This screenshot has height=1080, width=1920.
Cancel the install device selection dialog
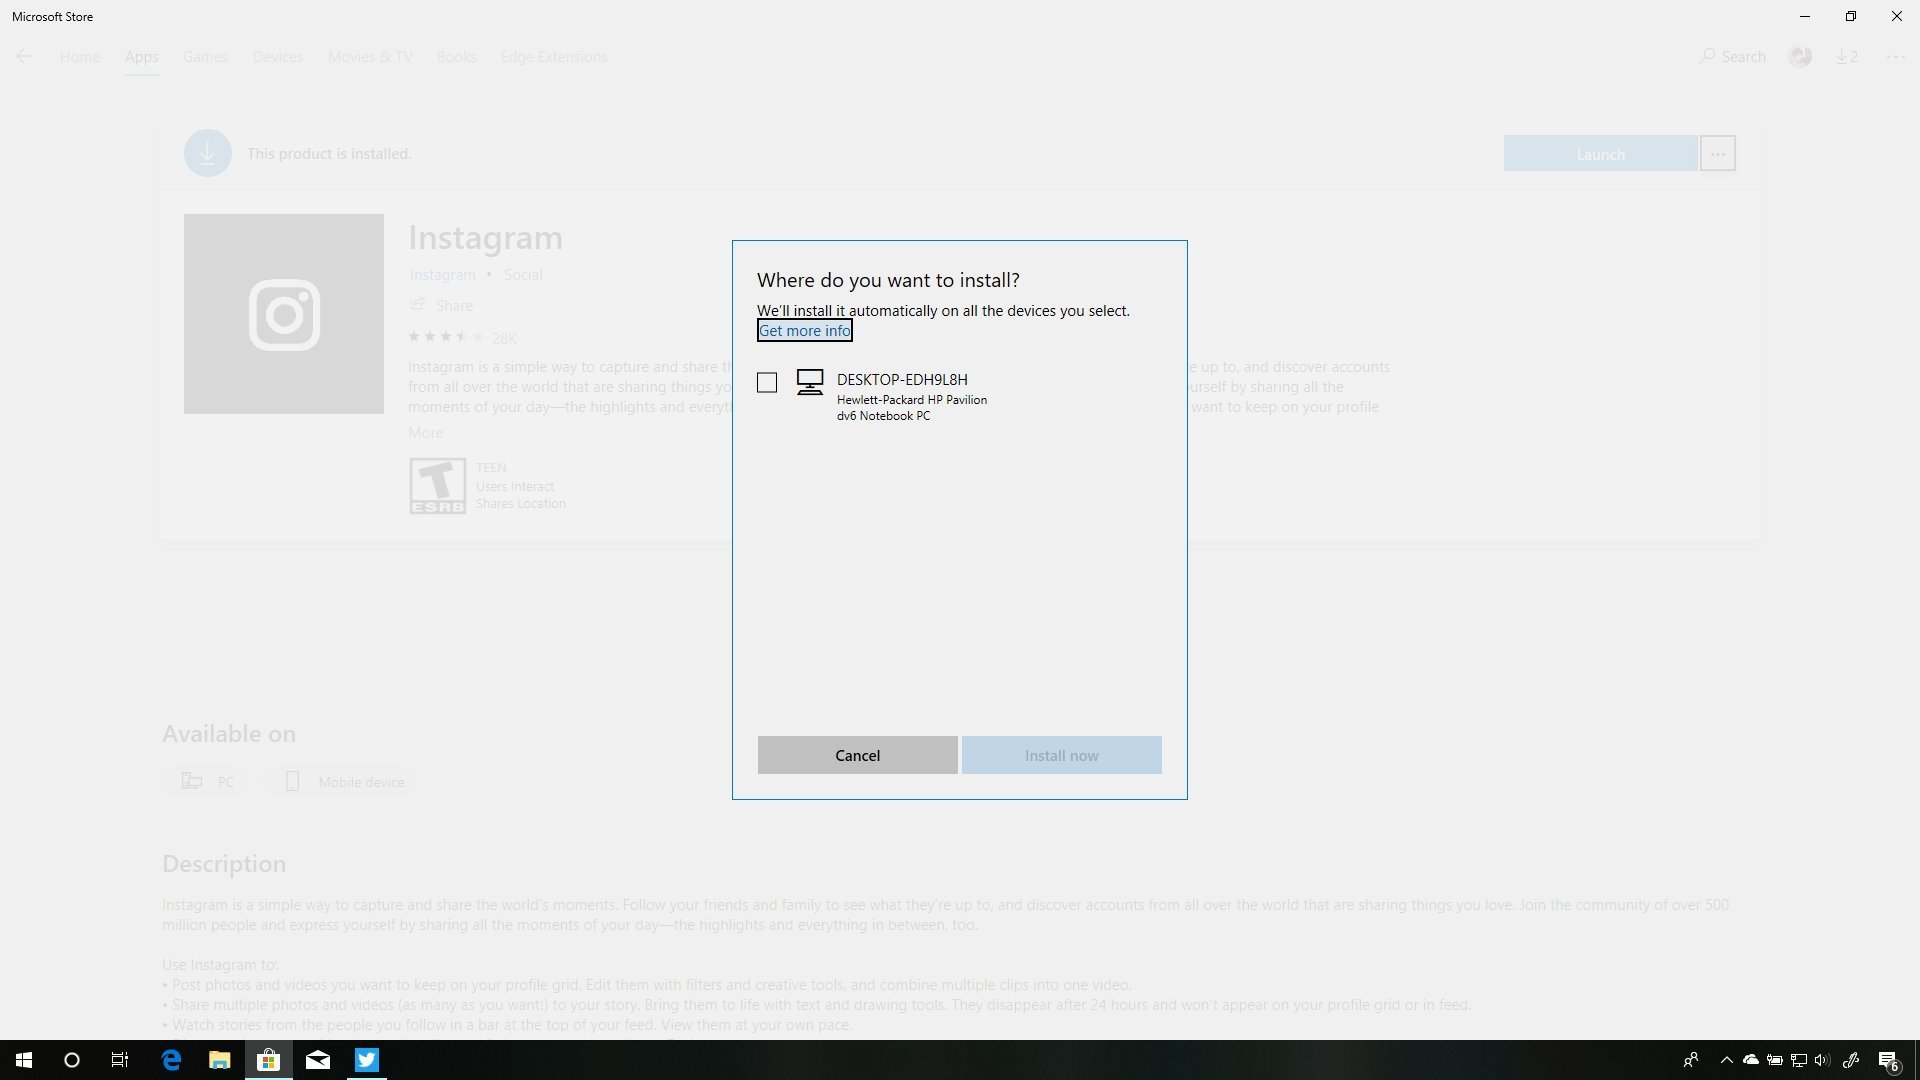[856, 755]
